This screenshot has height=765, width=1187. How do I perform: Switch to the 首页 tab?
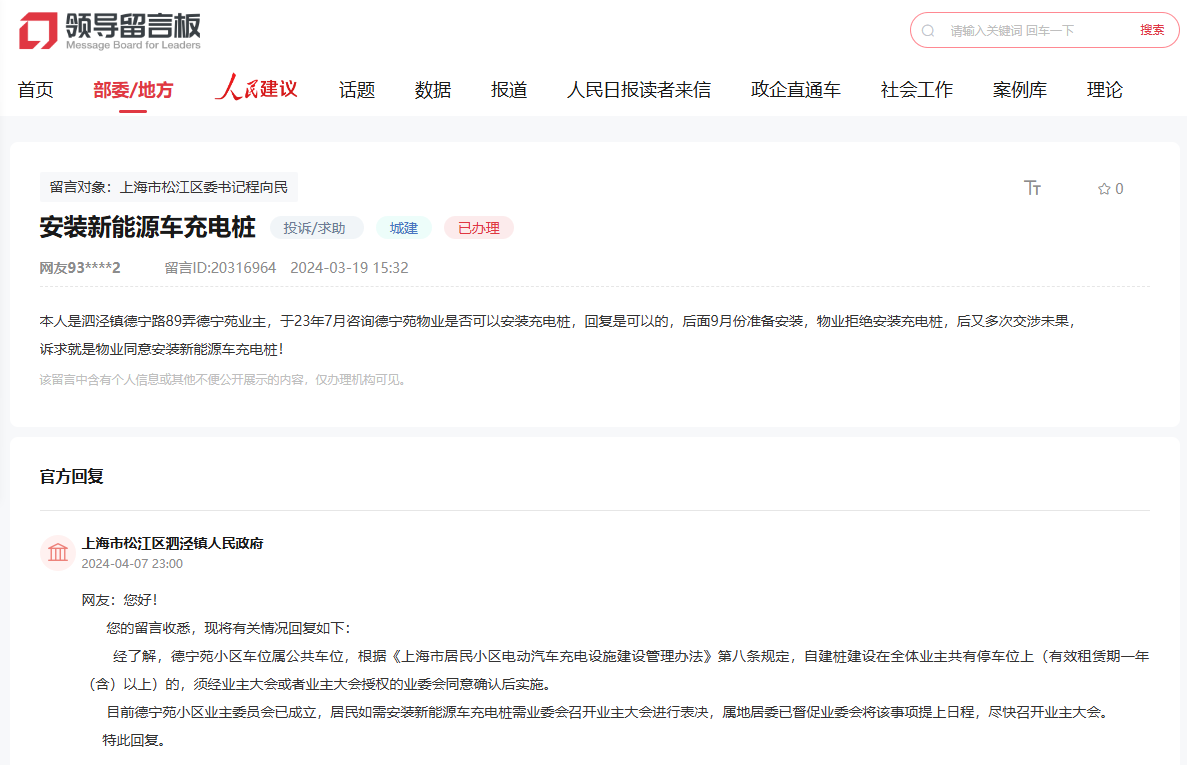(x=35, y=89)
